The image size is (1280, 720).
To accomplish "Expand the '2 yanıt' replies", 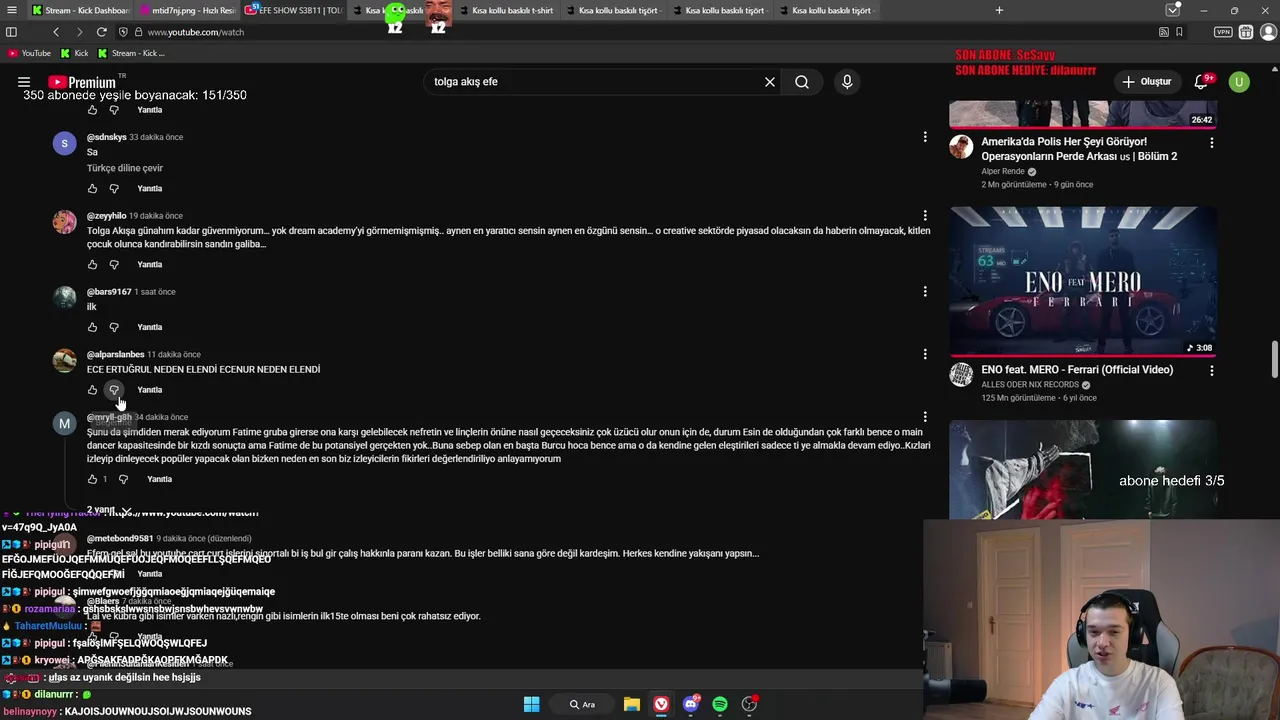I will [108, 510].
